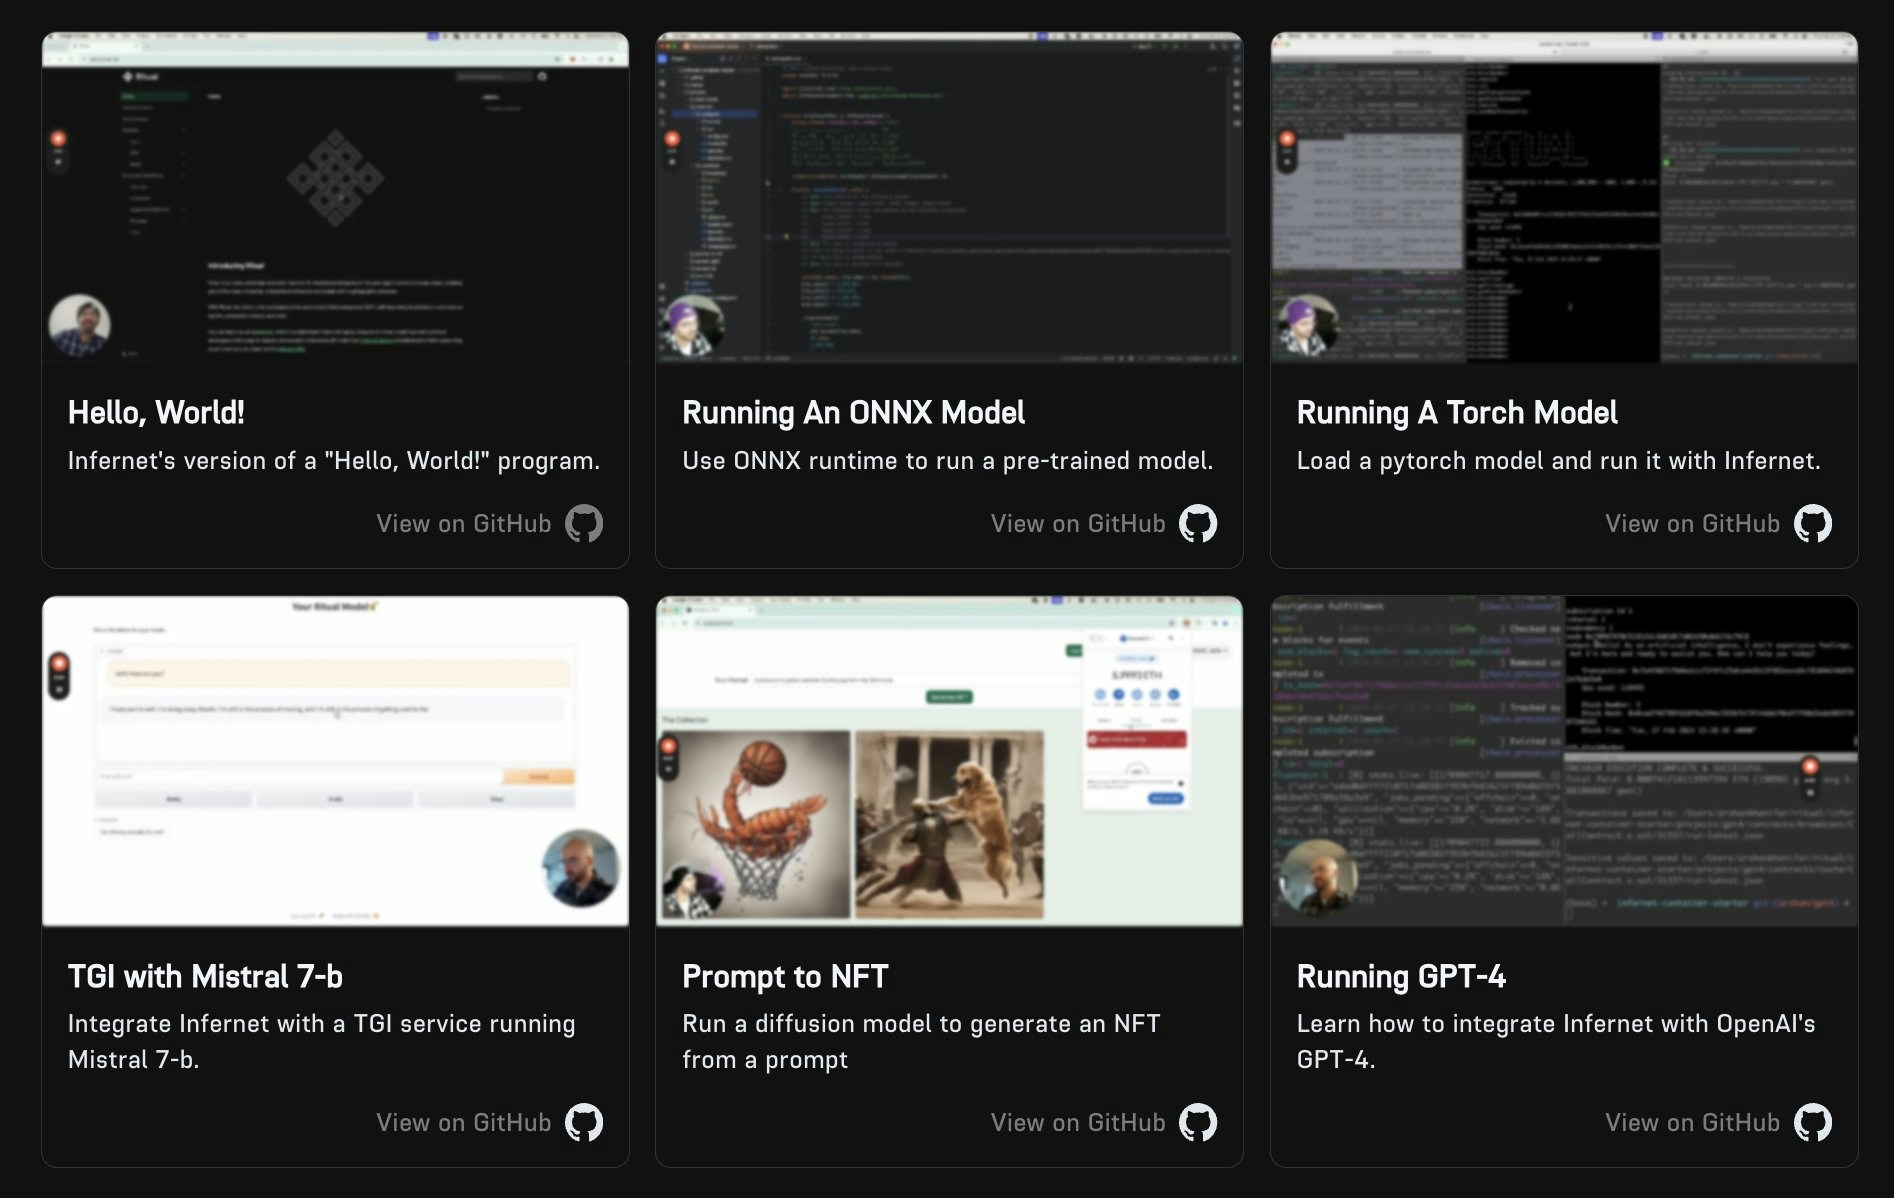
Task: Select the Running GPT-4 title
Action: 1401,976
